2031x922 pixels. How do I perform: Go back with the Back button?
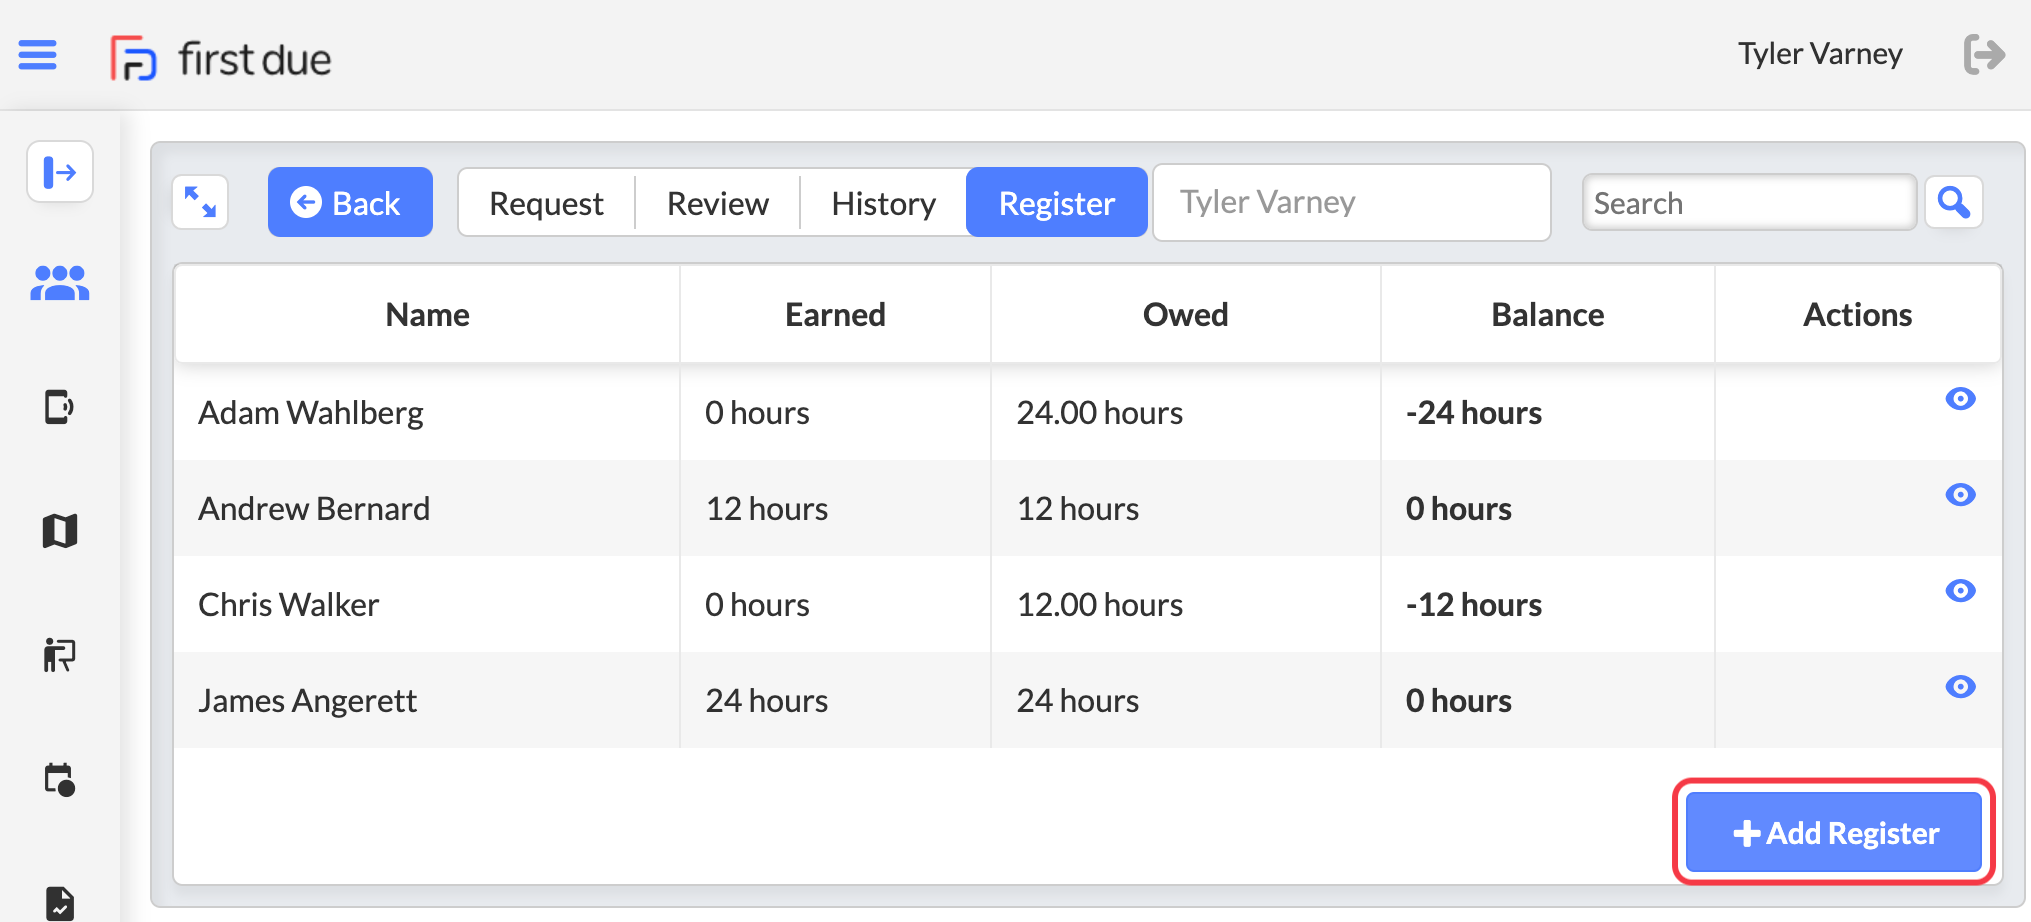[x=350, y=202]
